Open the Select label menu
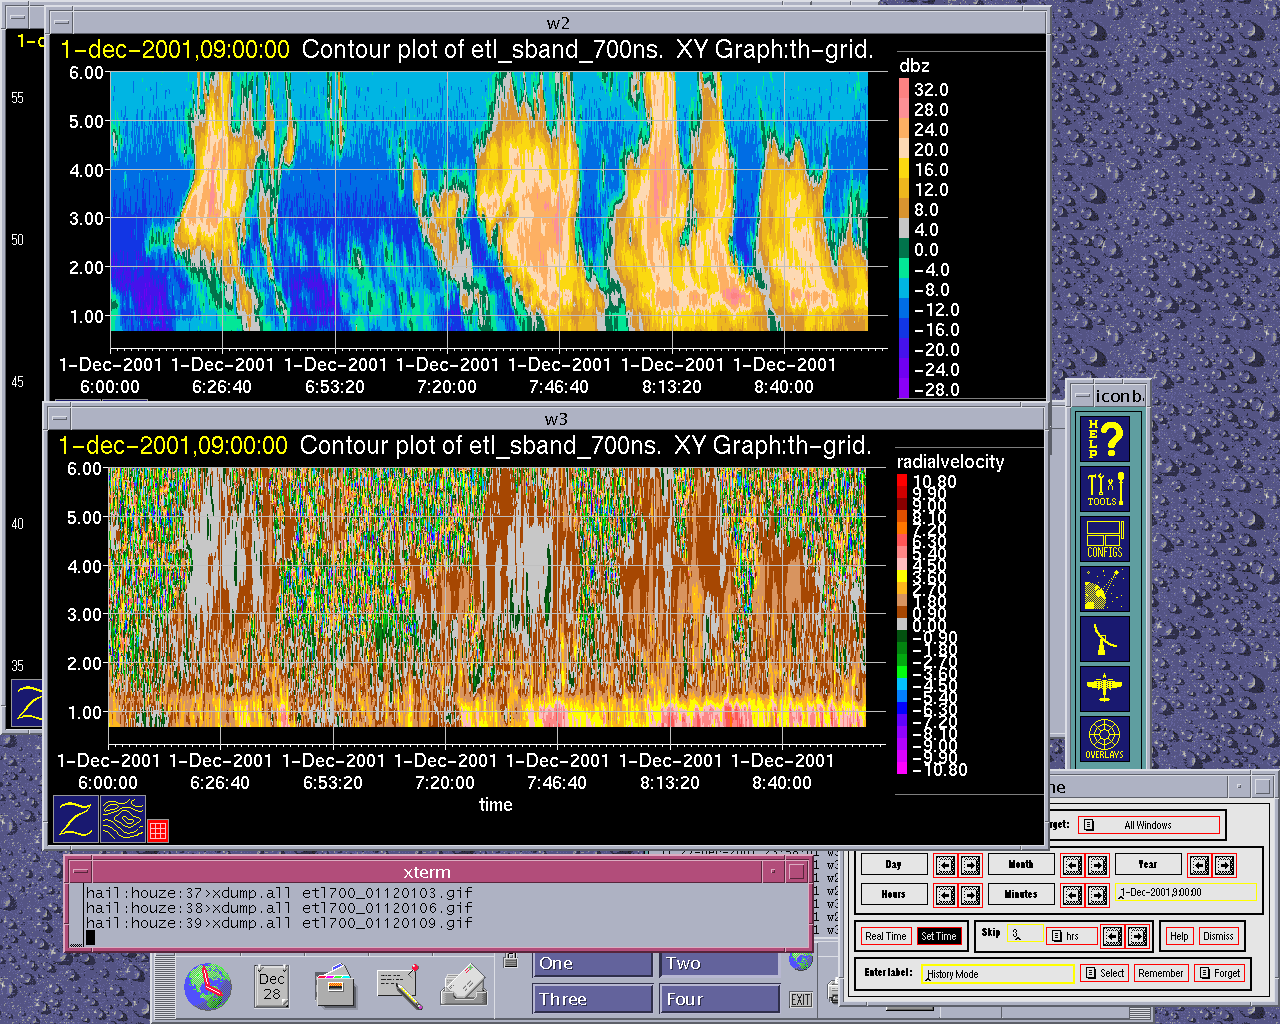 coord(1104,973)
